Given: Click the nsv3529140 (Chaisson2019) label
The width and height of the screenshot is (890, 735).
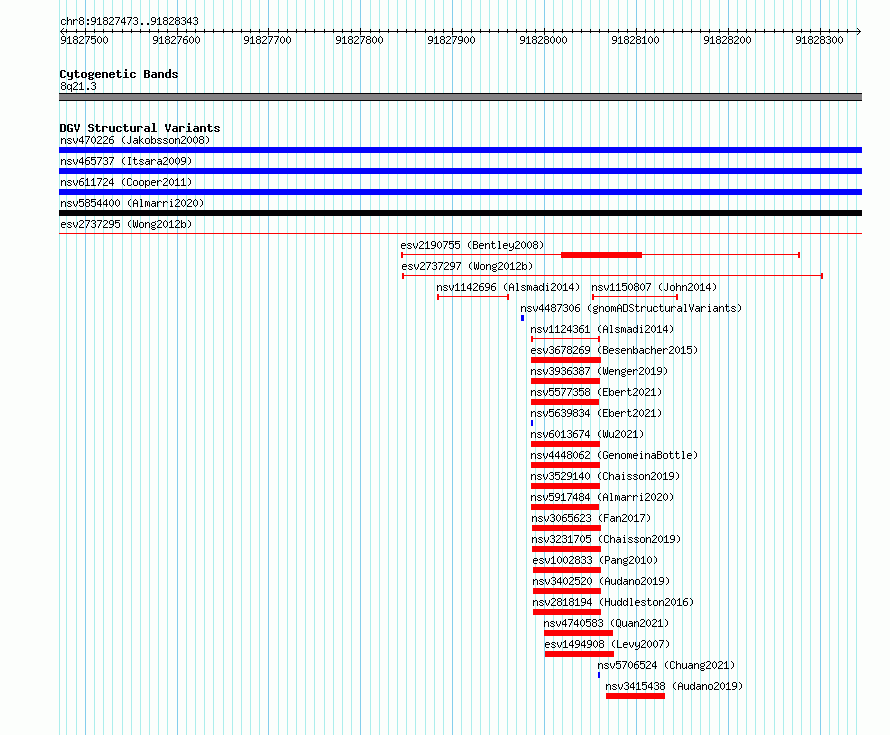Looking at the screenshot, I should [x=605, y=476].
